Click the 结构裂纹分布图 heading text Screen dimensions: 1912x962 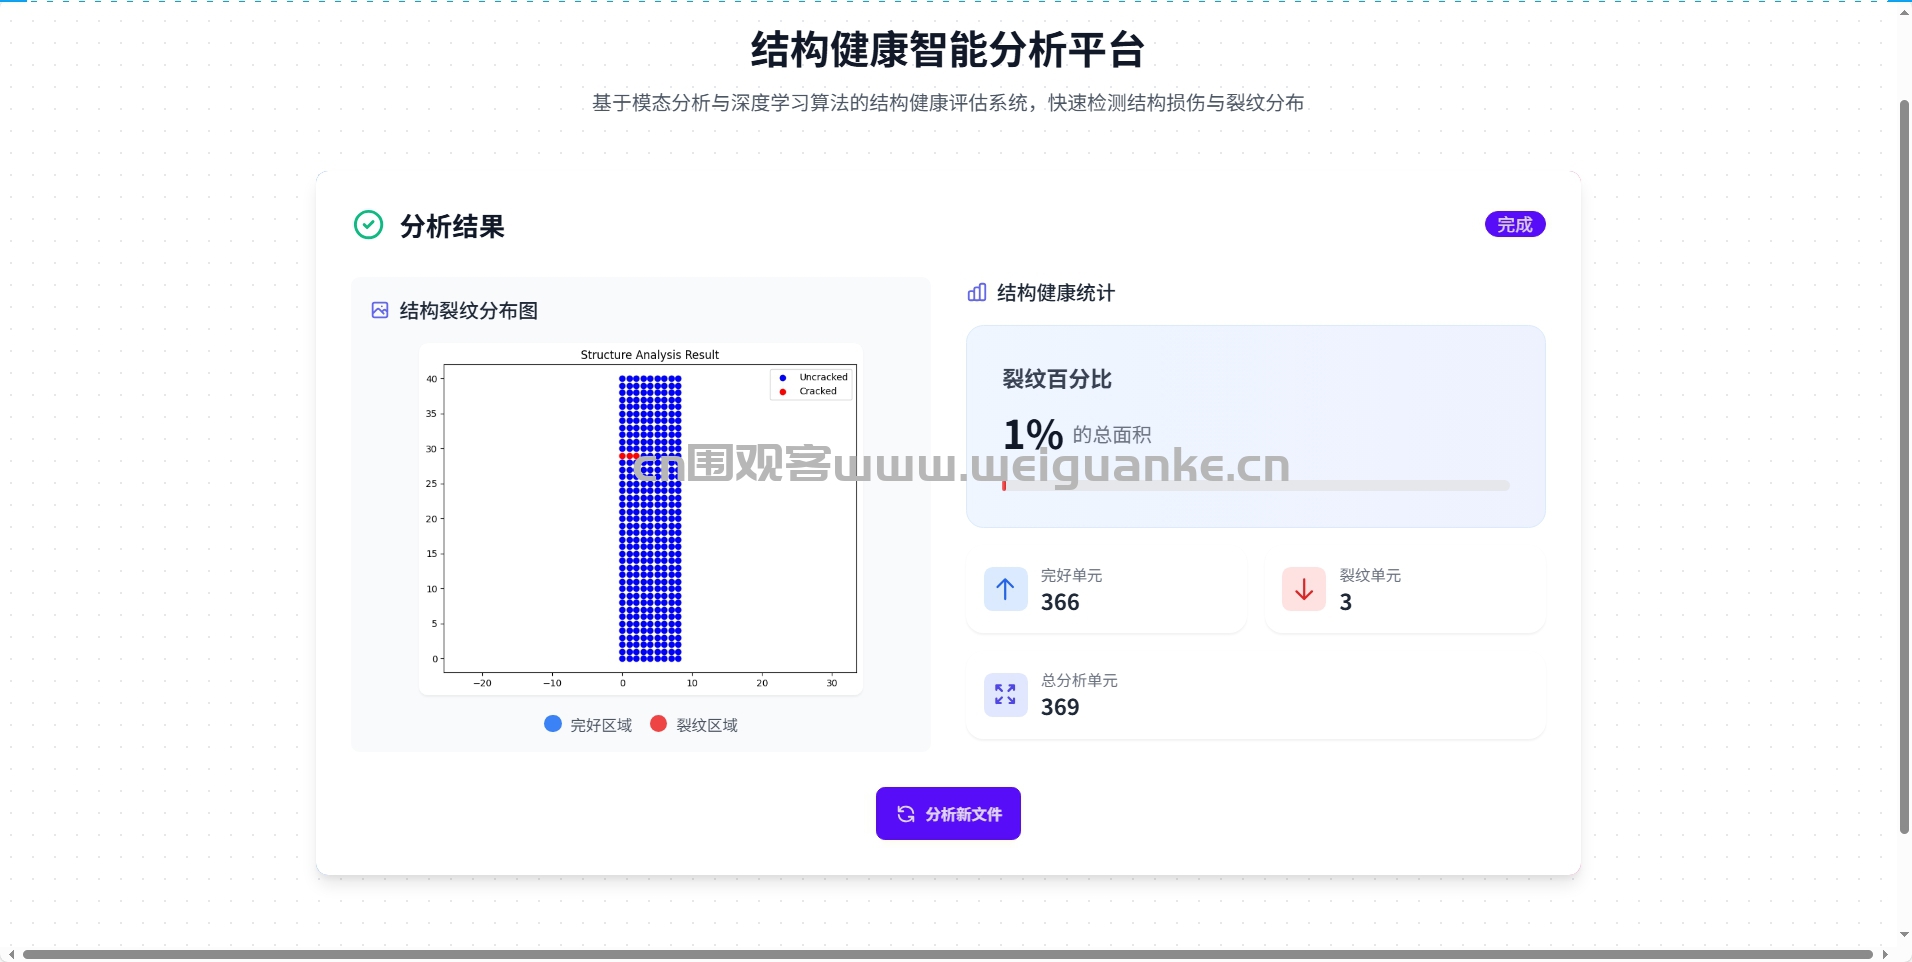click(469, 310)
